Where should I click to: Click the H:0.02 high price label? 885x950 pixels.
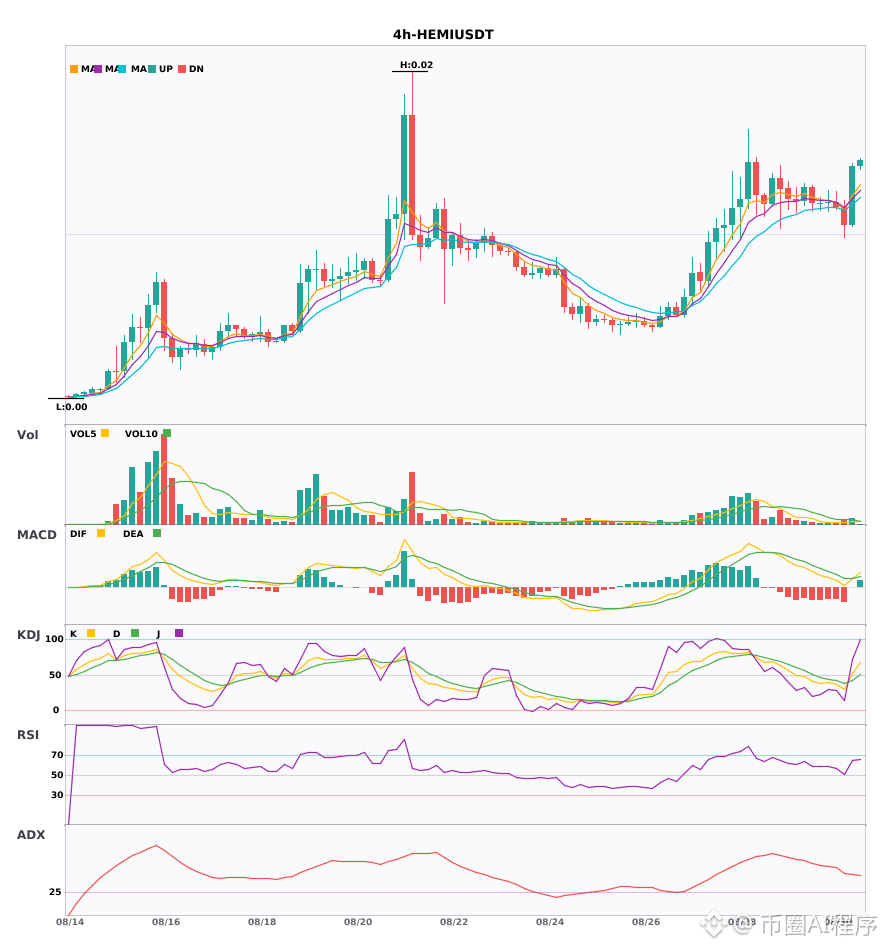pos(416,65)
